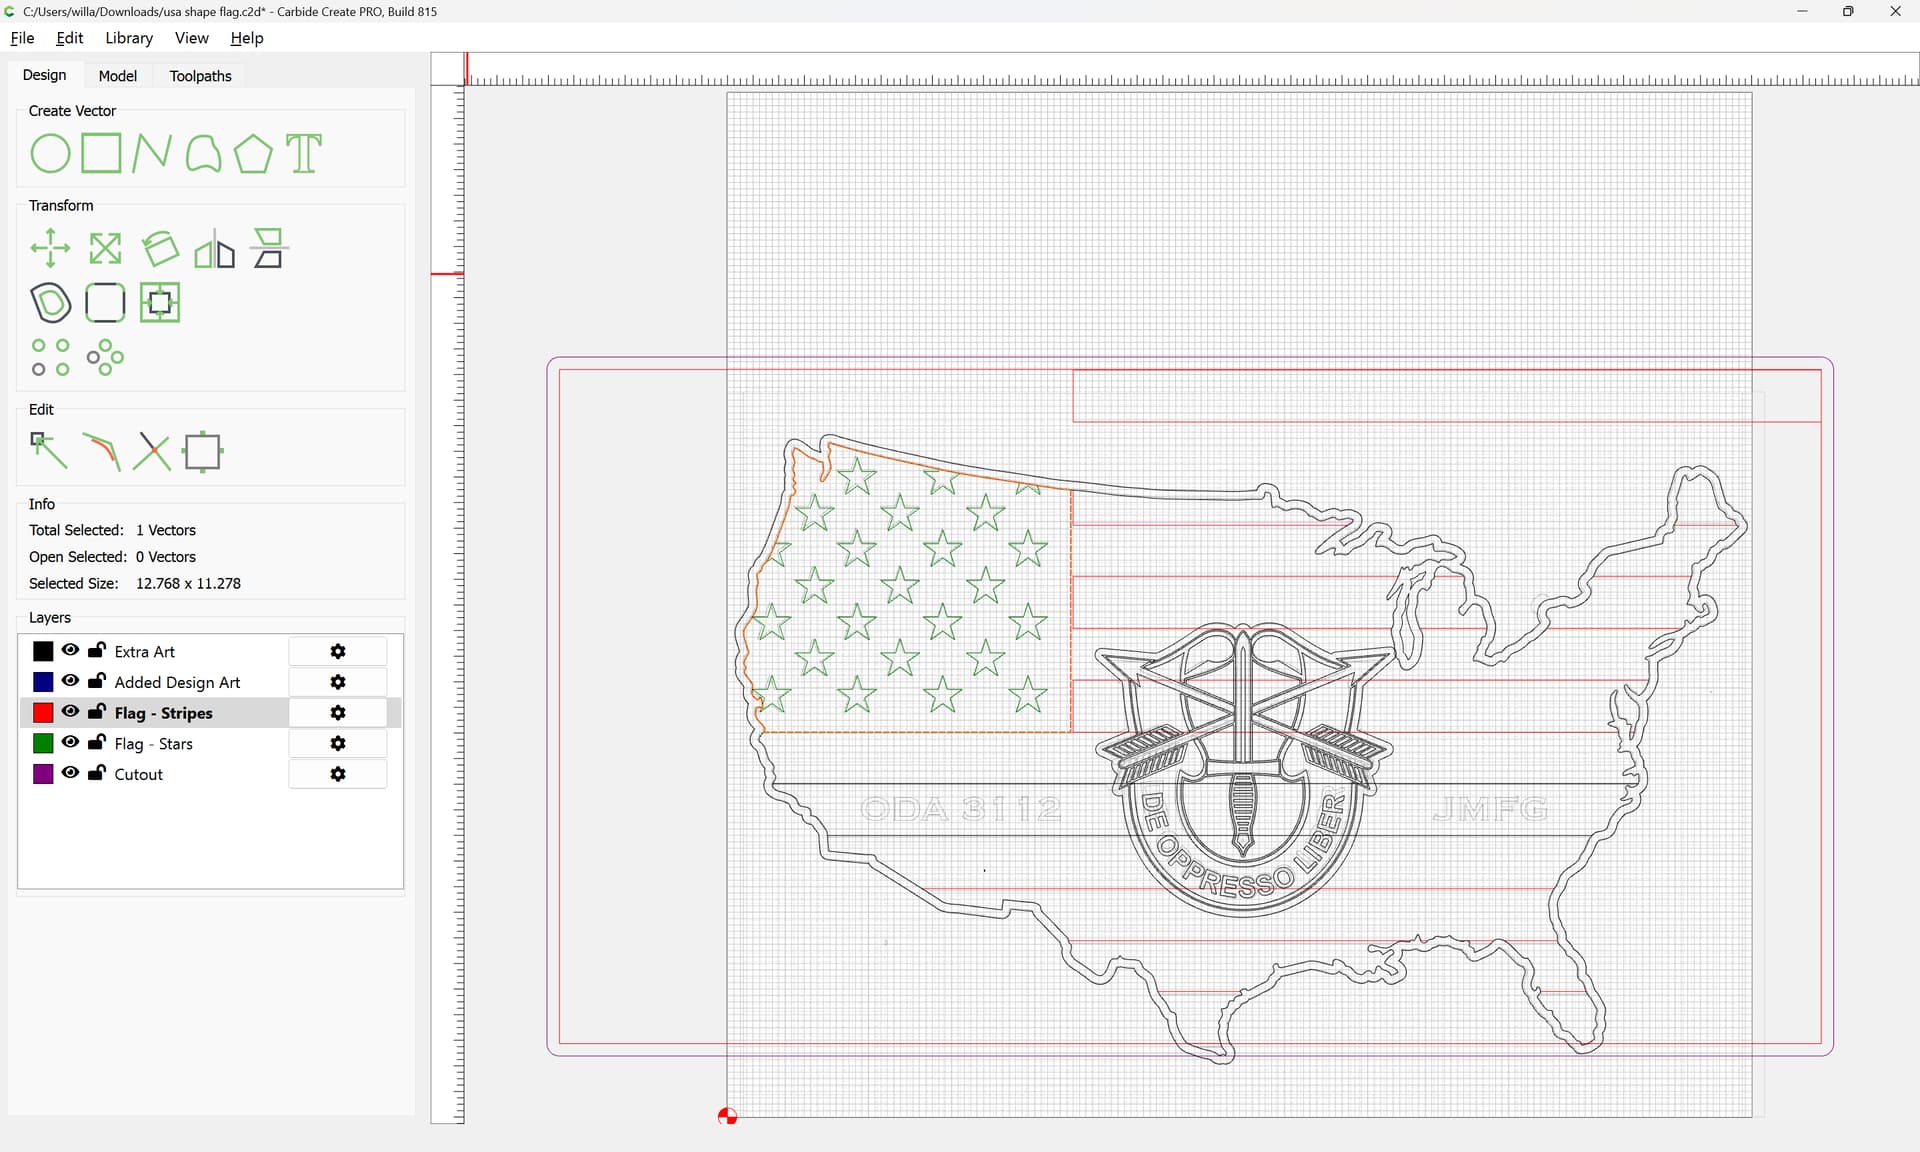Lock the Flag - Stars layer
Viewport: 1920px width, 1152px height.
pos(97,742)
